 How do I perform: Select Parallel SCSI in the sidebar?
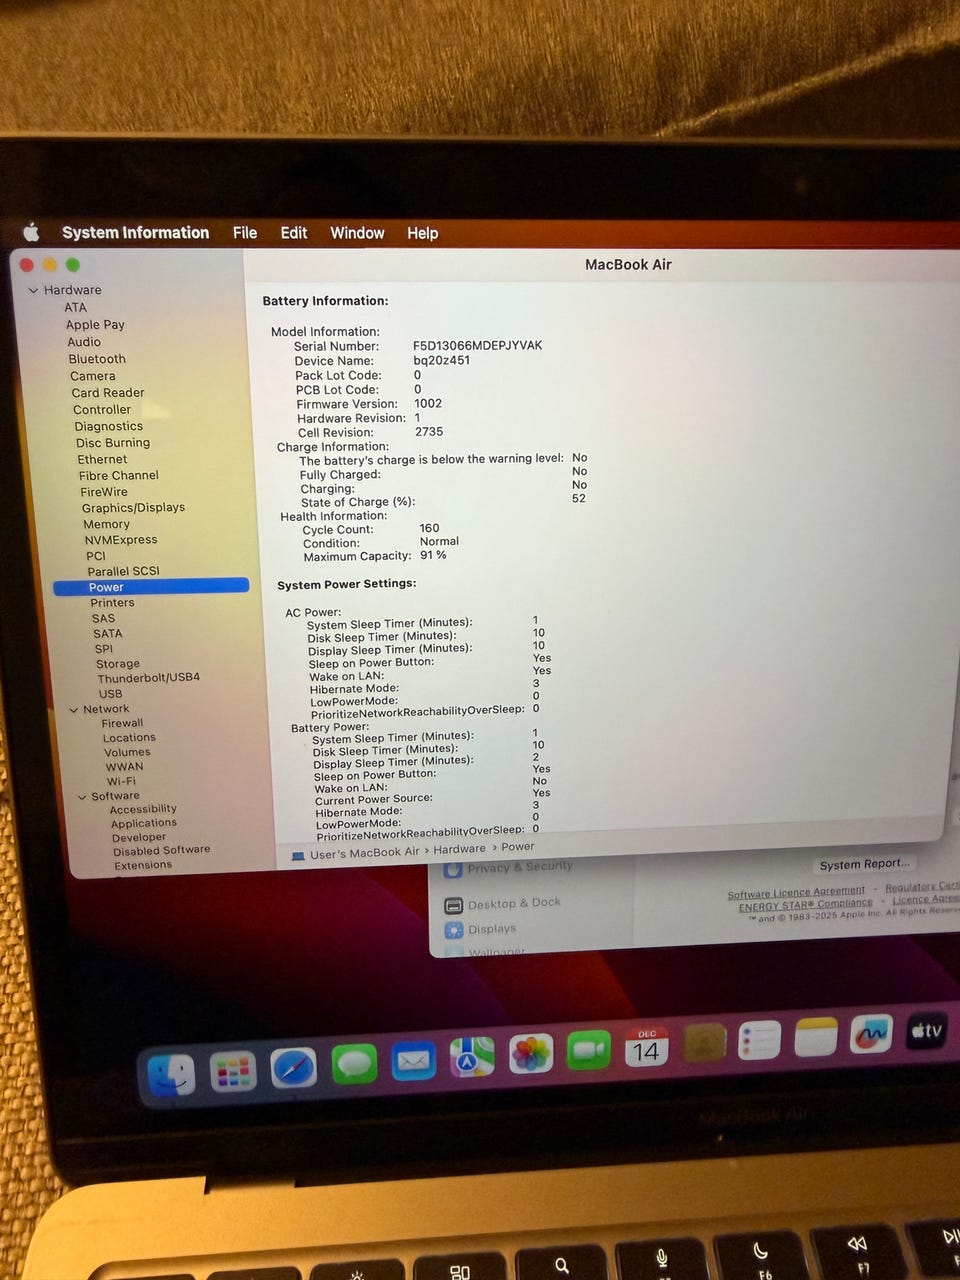(123, 571)
